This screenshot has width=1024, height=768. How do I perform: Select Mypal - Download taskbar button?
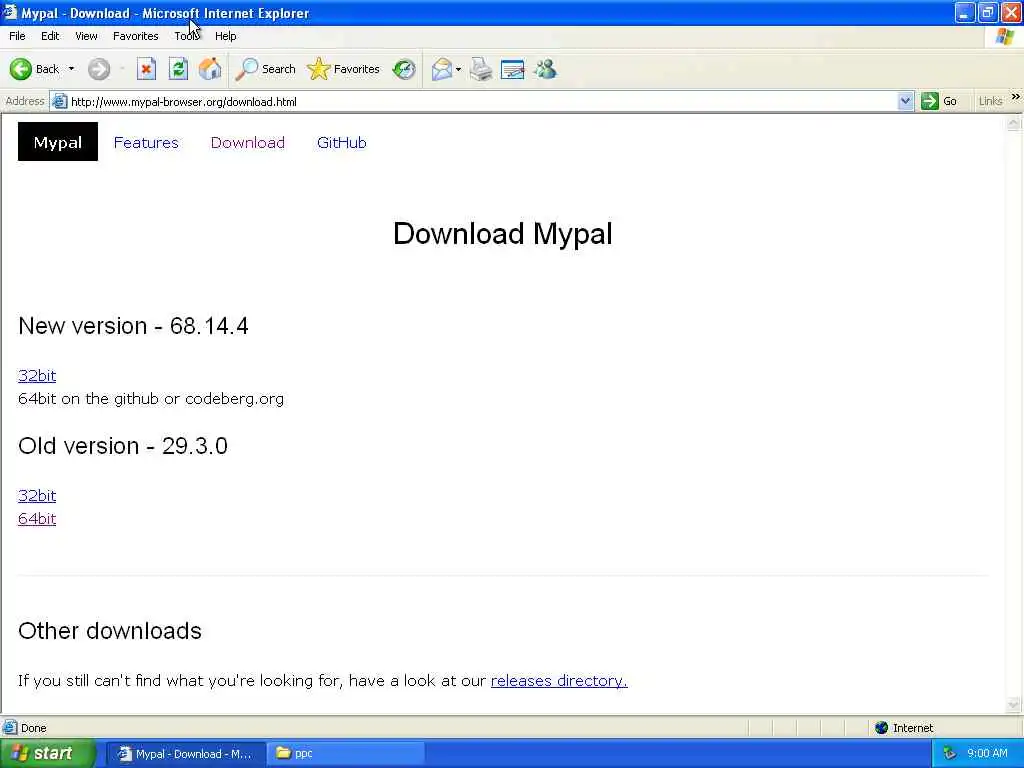[185, 754]
